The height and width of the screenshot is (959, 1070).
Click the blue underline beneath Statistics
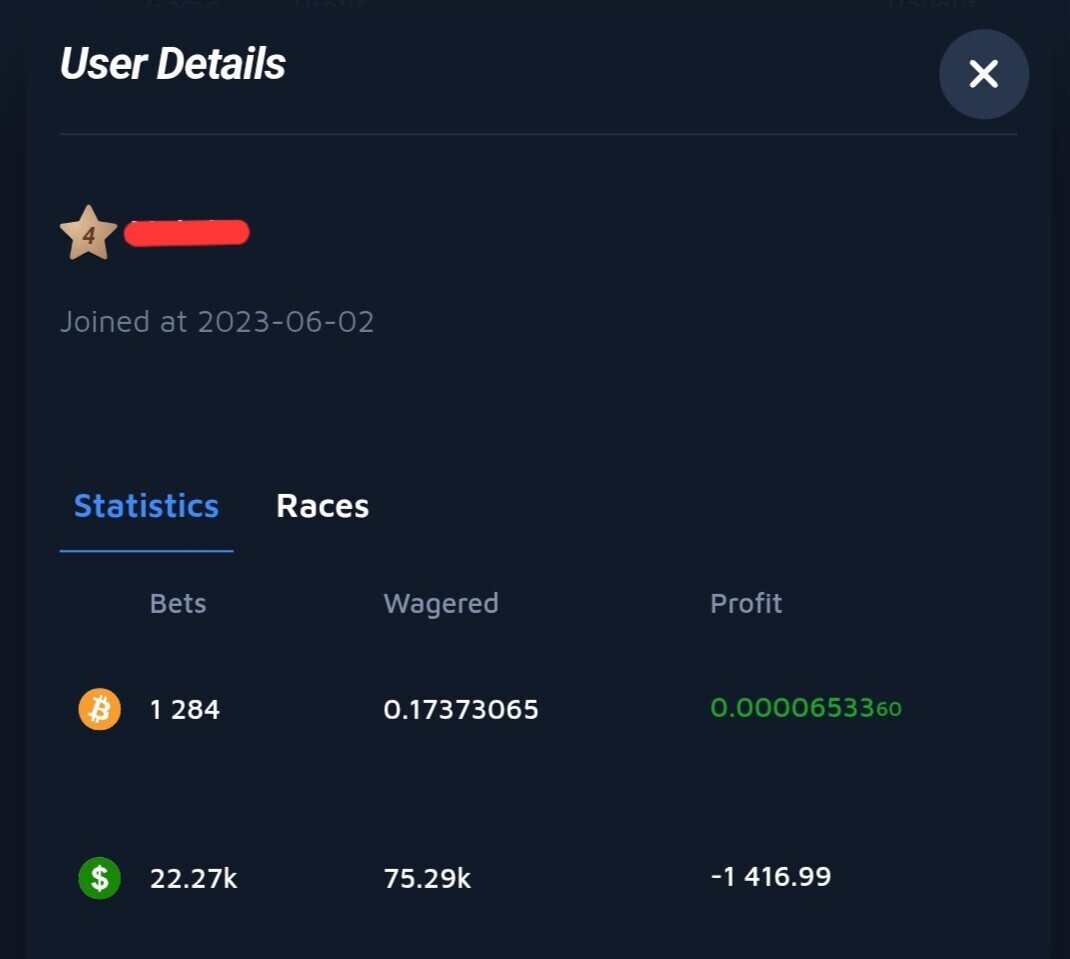click(x=146, y=550)
